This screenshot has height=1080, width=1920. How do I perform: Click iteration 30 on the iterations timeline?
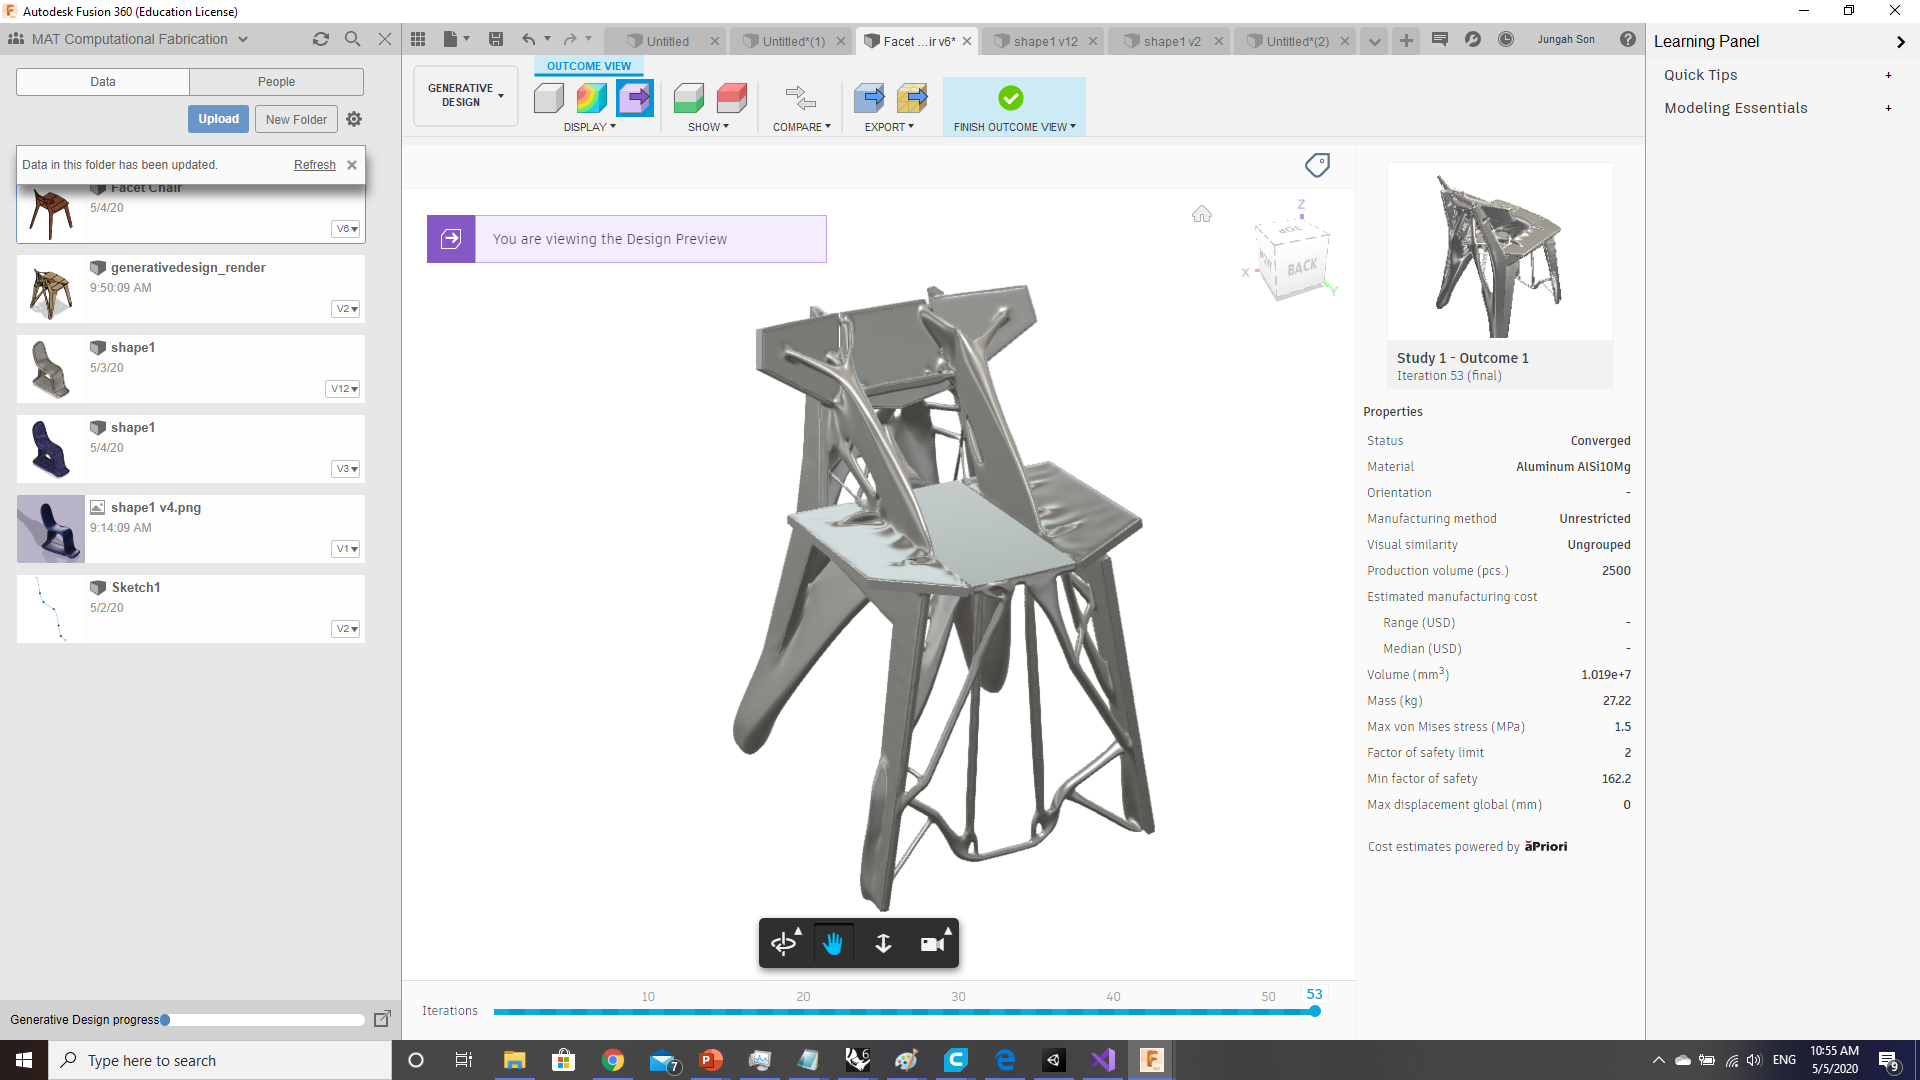pos(958,1011)
